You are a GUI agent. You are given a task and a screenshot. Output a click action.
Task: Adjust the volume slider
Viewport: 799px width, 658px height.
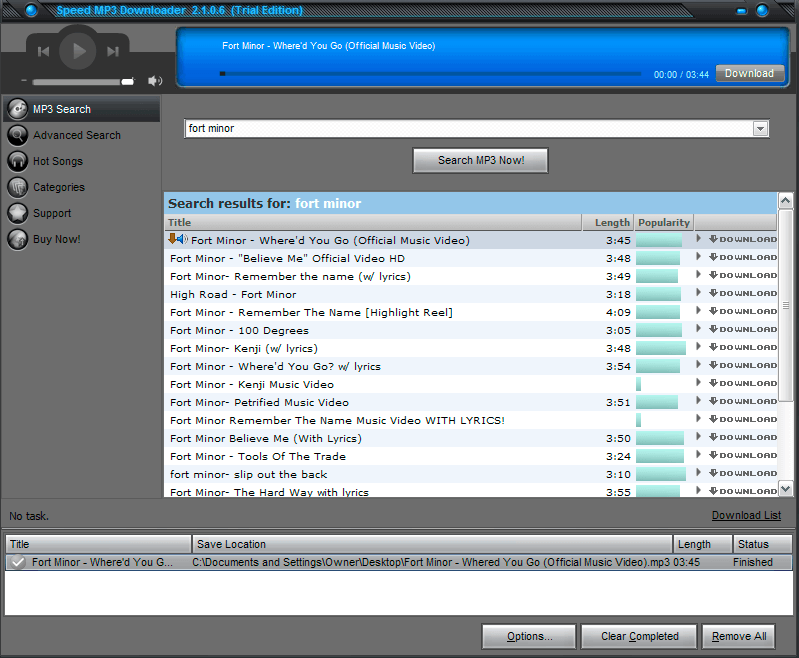click(84, 82)
